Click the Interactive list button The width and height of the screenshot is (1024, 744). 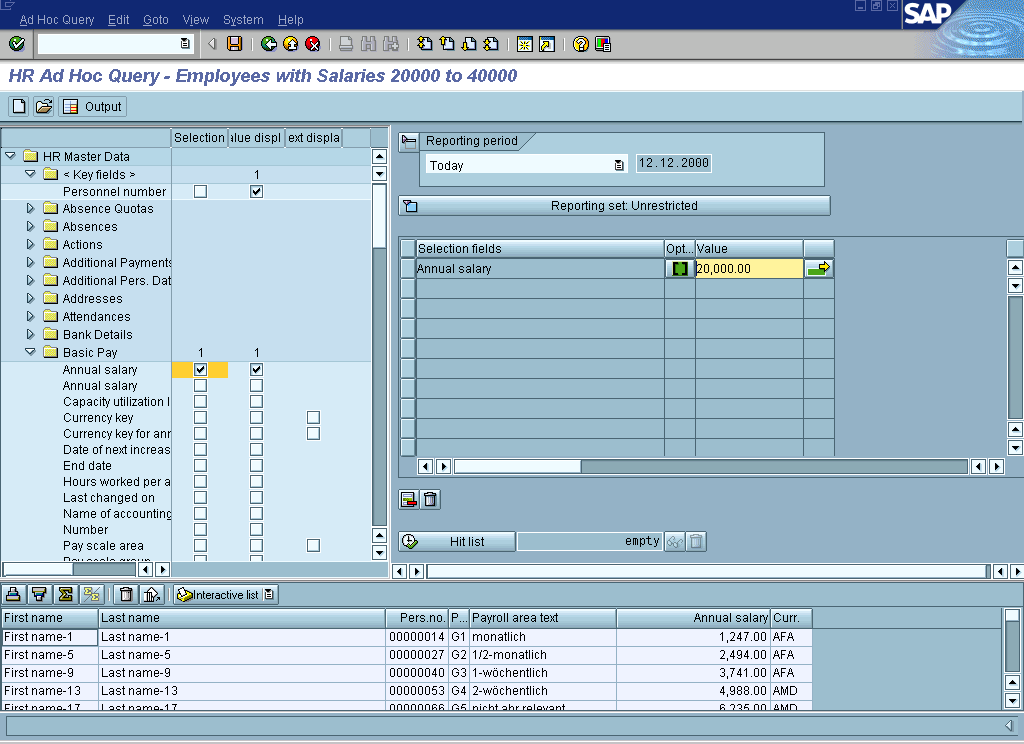(x=226, y=594)
